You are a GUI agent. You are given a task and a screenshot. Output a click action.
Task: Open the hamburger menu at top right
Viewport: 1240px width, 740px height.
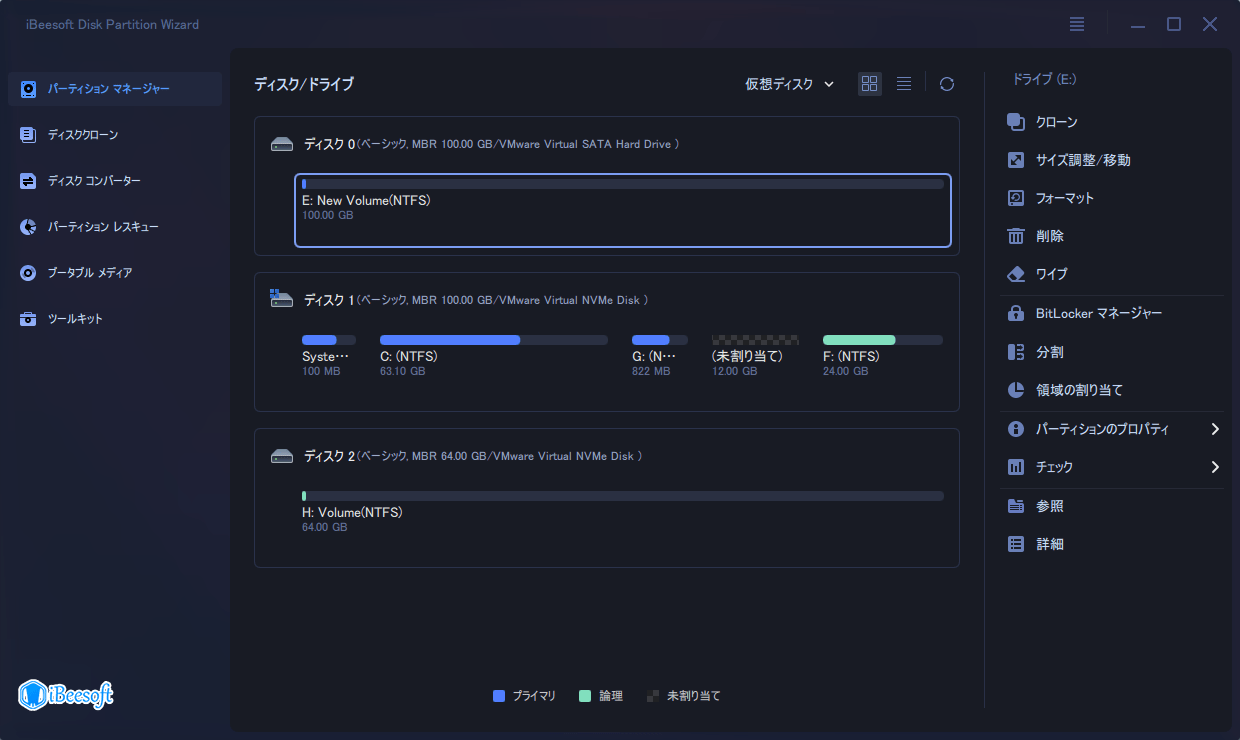point(1076,23)
